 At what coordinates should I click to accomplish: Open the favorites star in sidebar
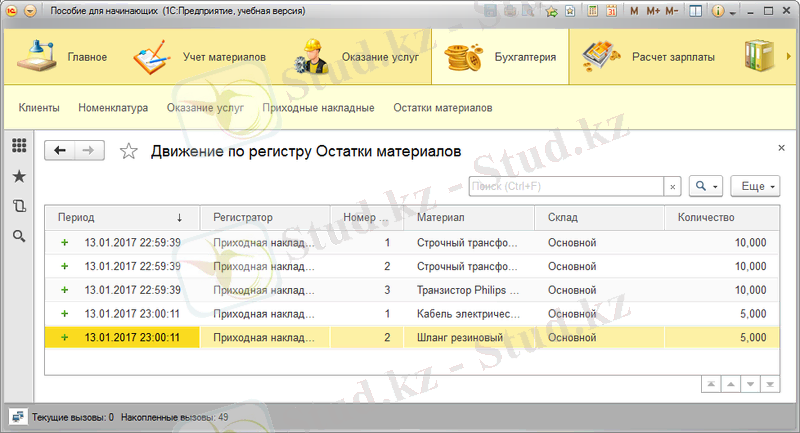[19, 176]
